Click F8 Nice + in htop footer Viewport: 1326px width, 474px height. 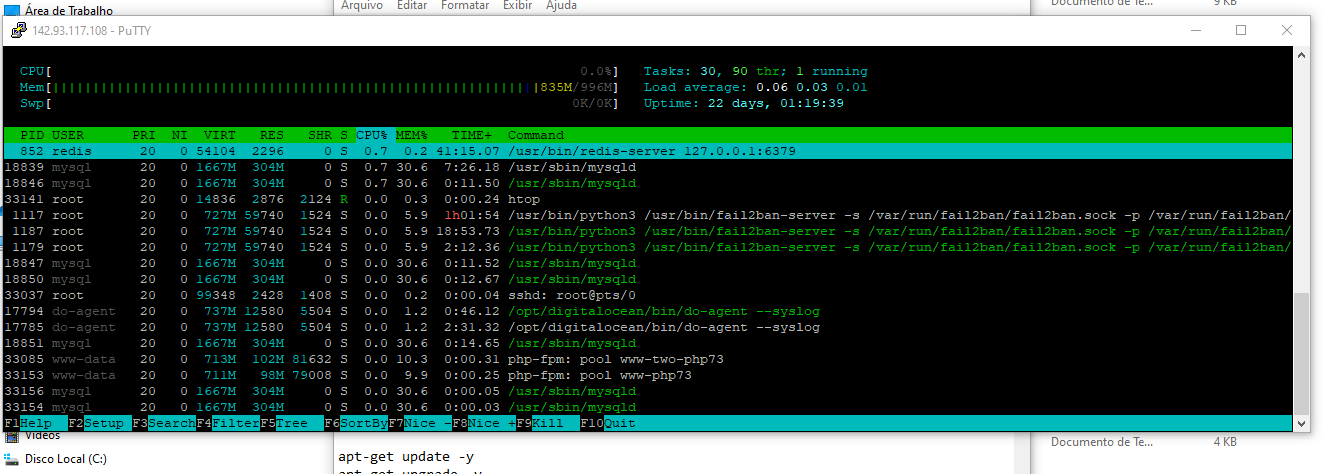pos(484,423)
